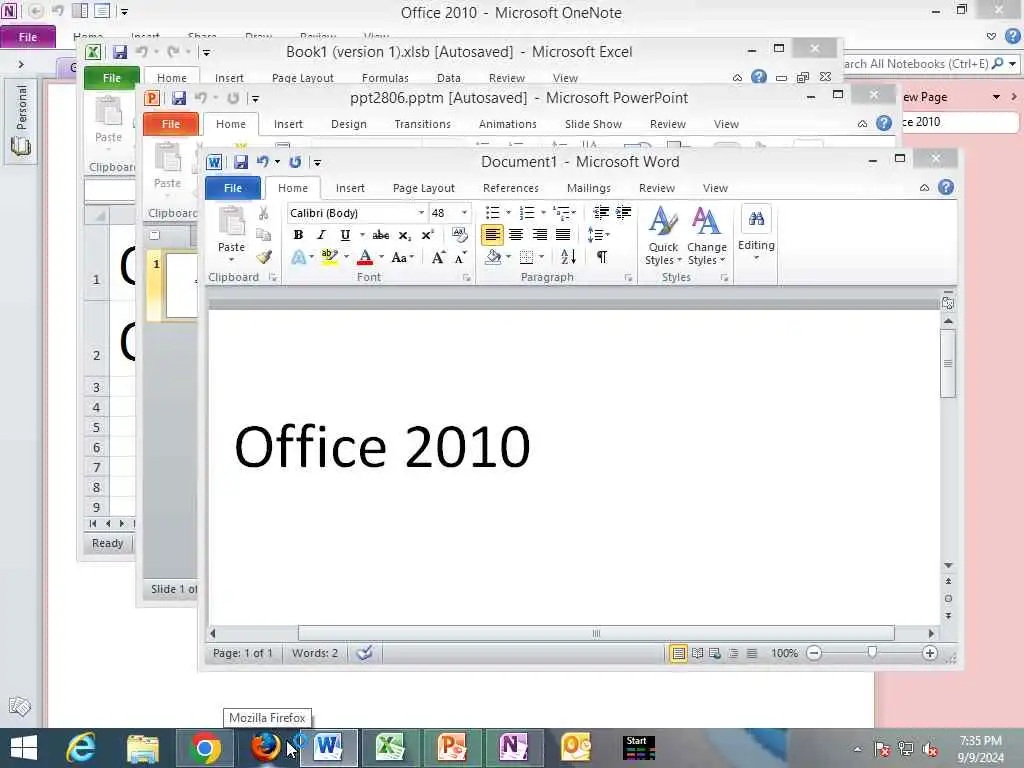Click font color red A button
The image size is (1024, 768).
(x=365, y=257)
